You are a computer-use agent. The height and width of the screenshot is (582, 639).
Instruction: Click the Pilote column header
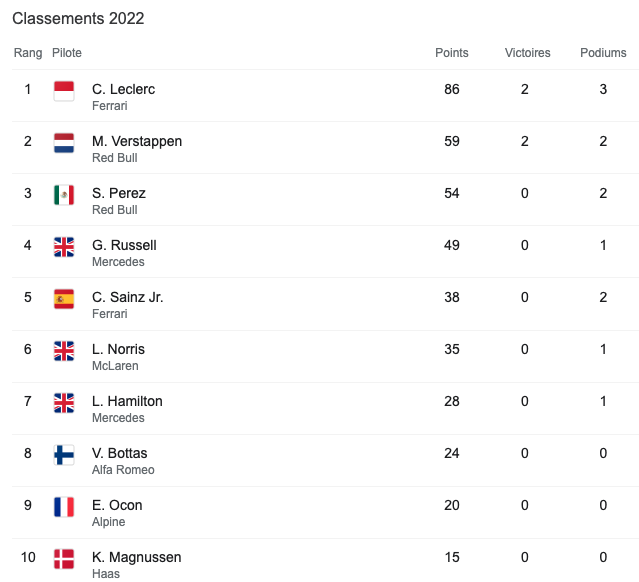click(67, 53)
